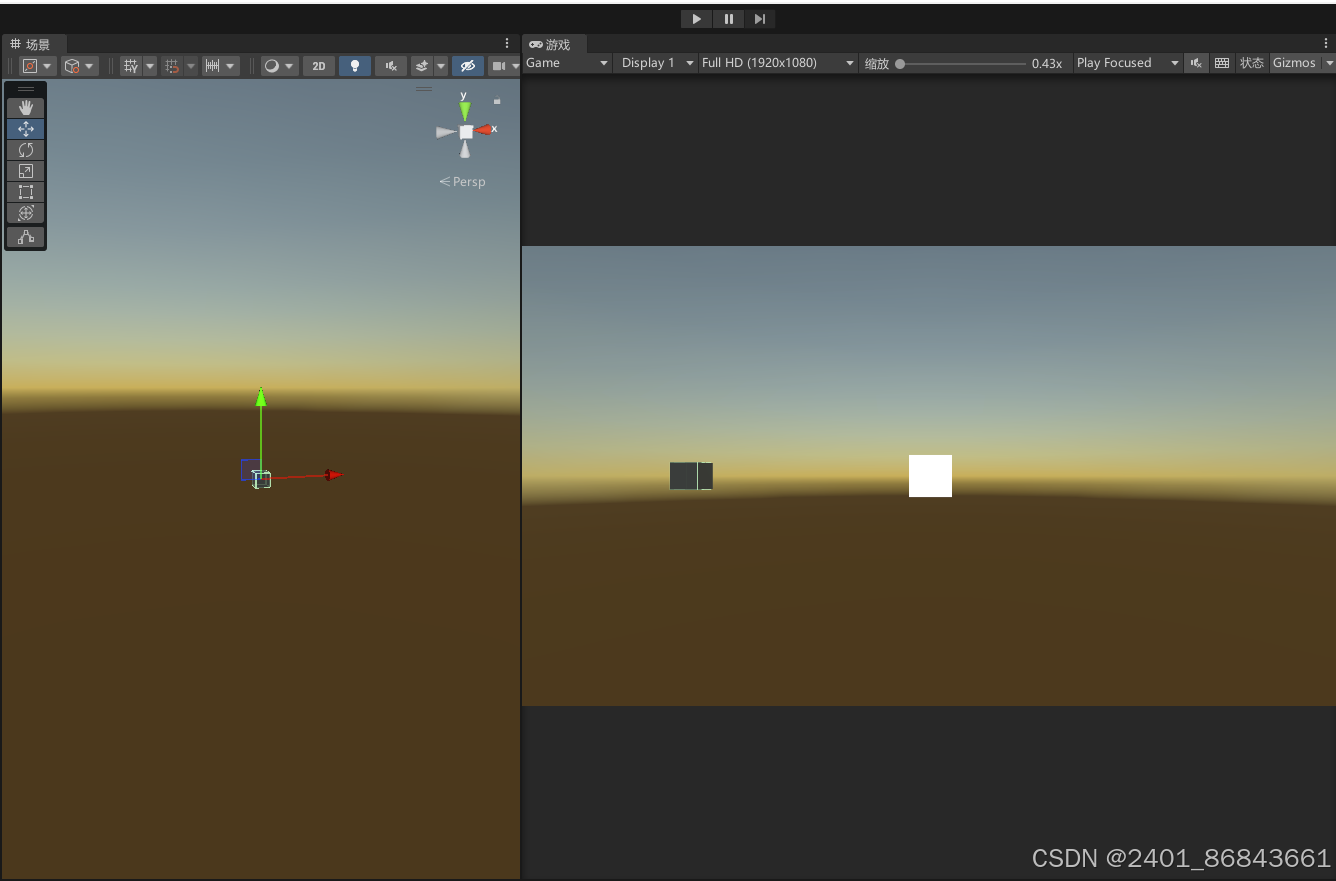Toggle 2D mode in the Scene view
This screenshot has height=881, width=1336.
pyautogui.click(x=318, y=65)
